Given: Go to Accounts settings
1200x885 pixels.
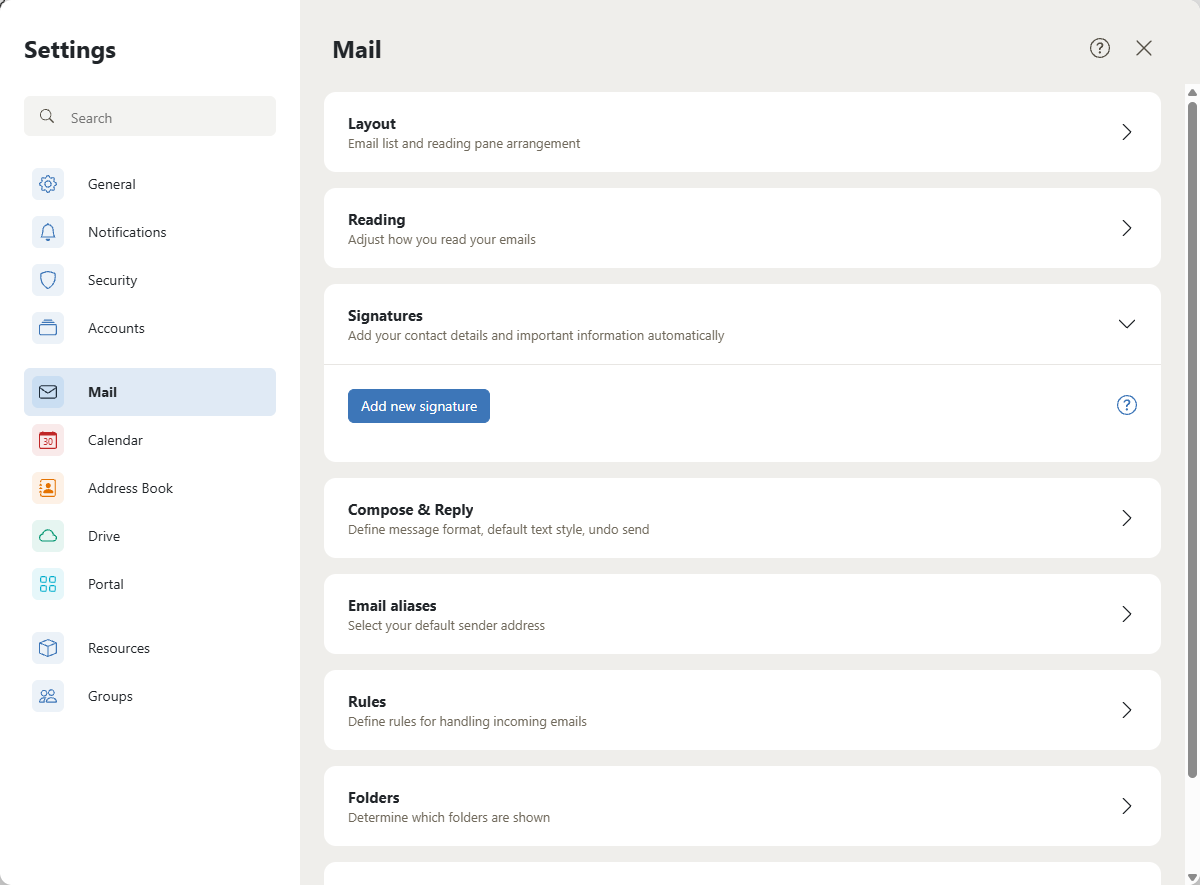Looking at the screenshot, I should click(x=150, y=328).
